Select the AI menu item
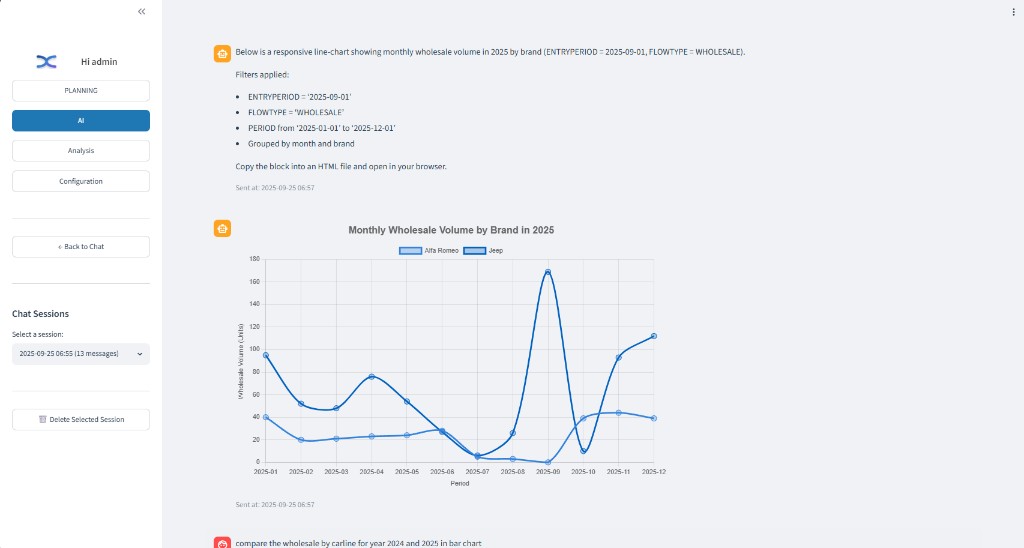The height and width of the screenshot is (548, 1024). 81,121
